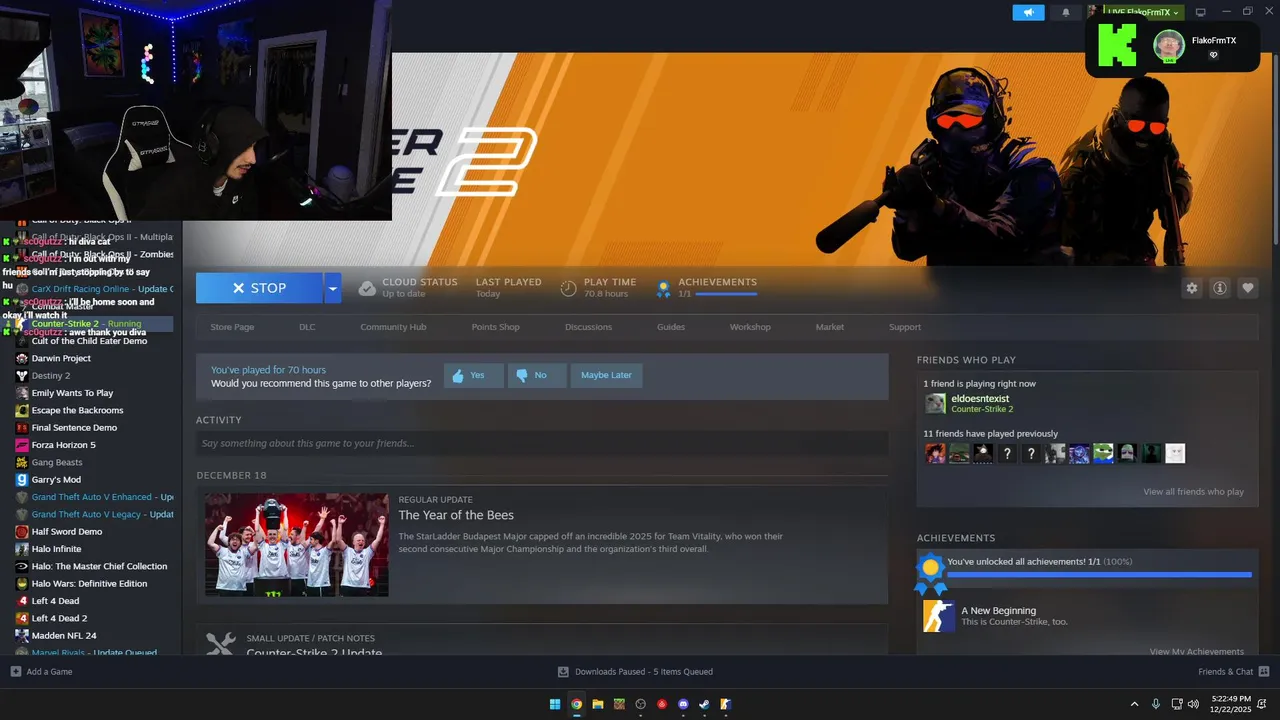Switch to Steam Big Picture mode
Viewport: 1280px width, 720px height.
click(x=1201, y=12)
